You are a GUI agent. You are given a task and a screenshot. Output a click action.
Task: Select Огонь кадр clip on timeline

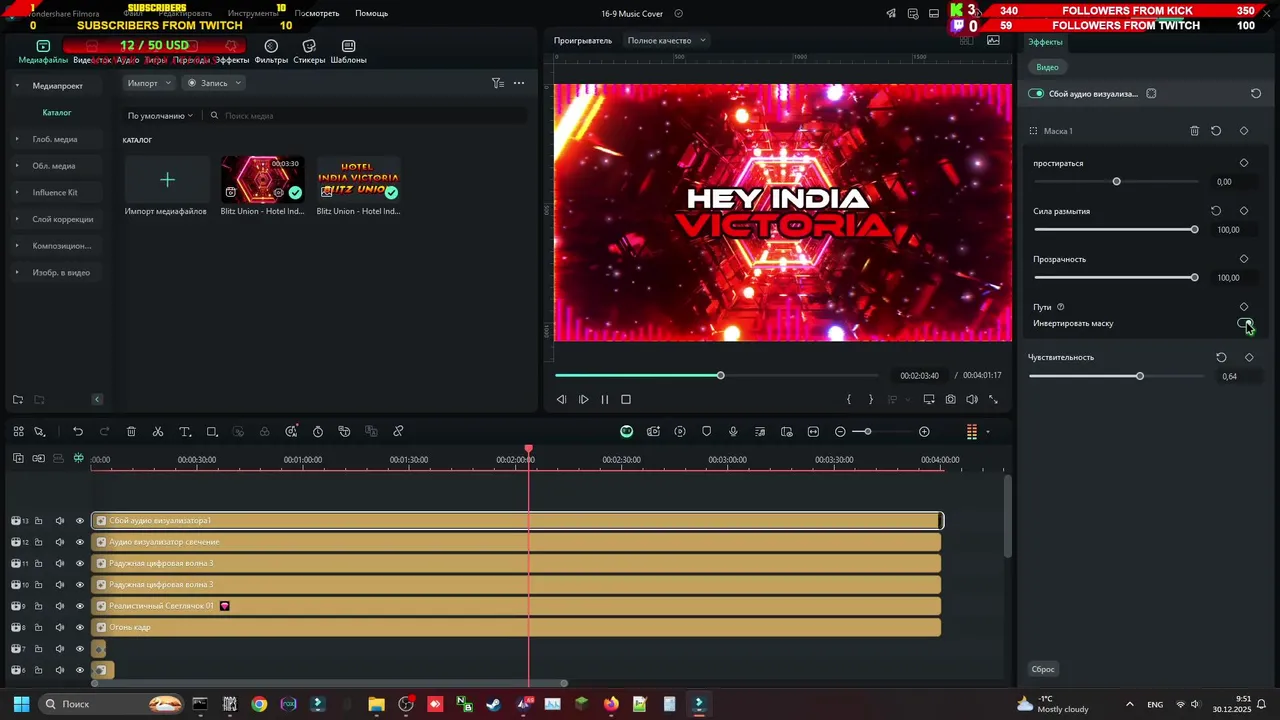pos(516,628)
